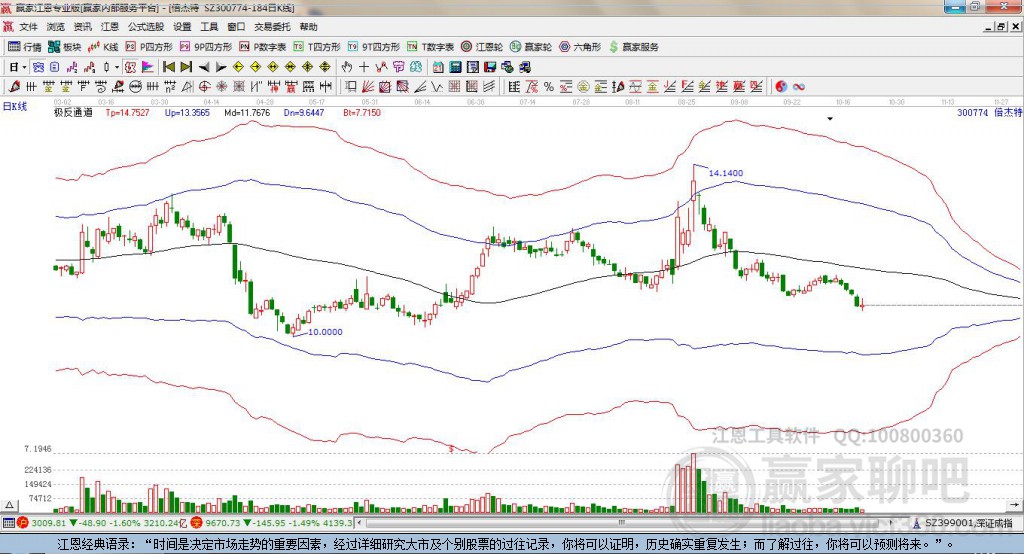
Task: Click the 日K线 label
Action: click(15, 106)
